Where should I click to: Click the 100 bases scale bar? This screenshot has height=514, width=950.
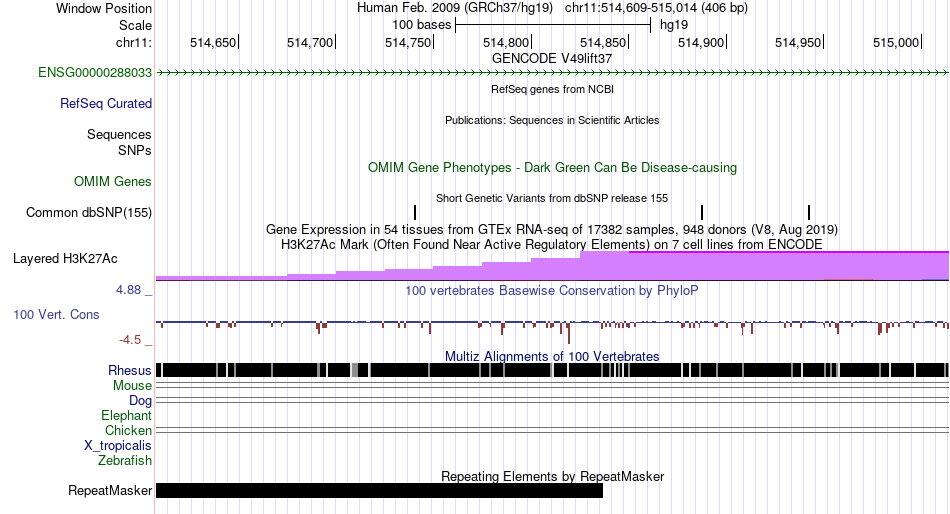coord(553,25)
